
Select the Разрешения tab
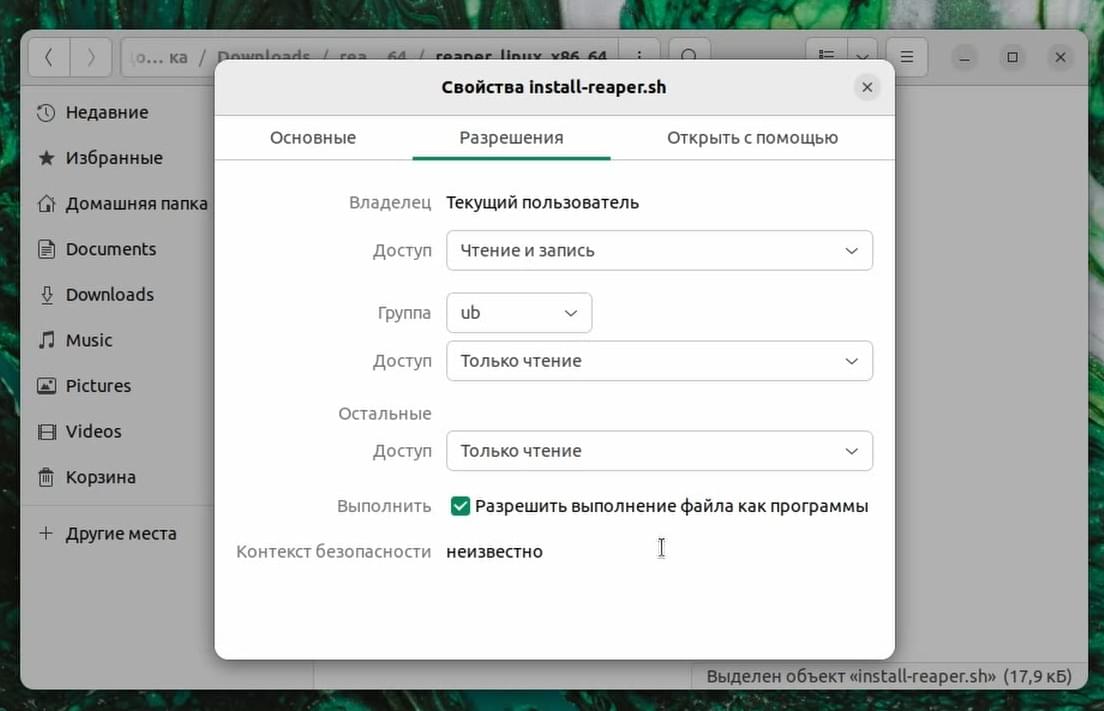(x=511, y=138)
